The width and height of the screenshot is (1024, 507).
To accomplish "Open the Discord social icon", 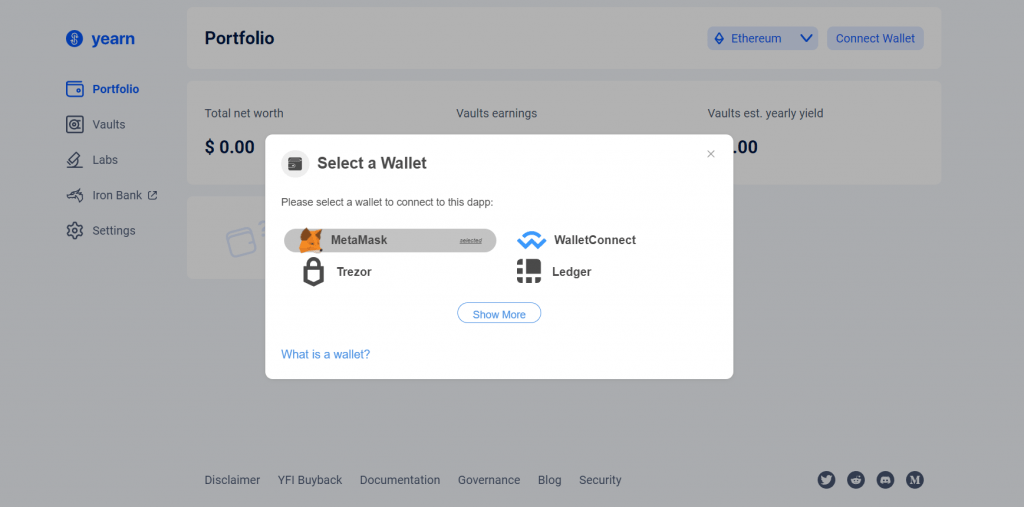I will click(x=885, y=480).
